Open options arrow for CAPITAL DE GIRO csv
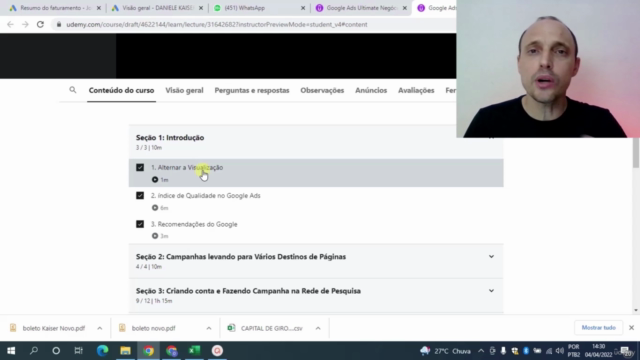Image resolution: width=640 pixels, height=360 pixels. click(318, 328)
